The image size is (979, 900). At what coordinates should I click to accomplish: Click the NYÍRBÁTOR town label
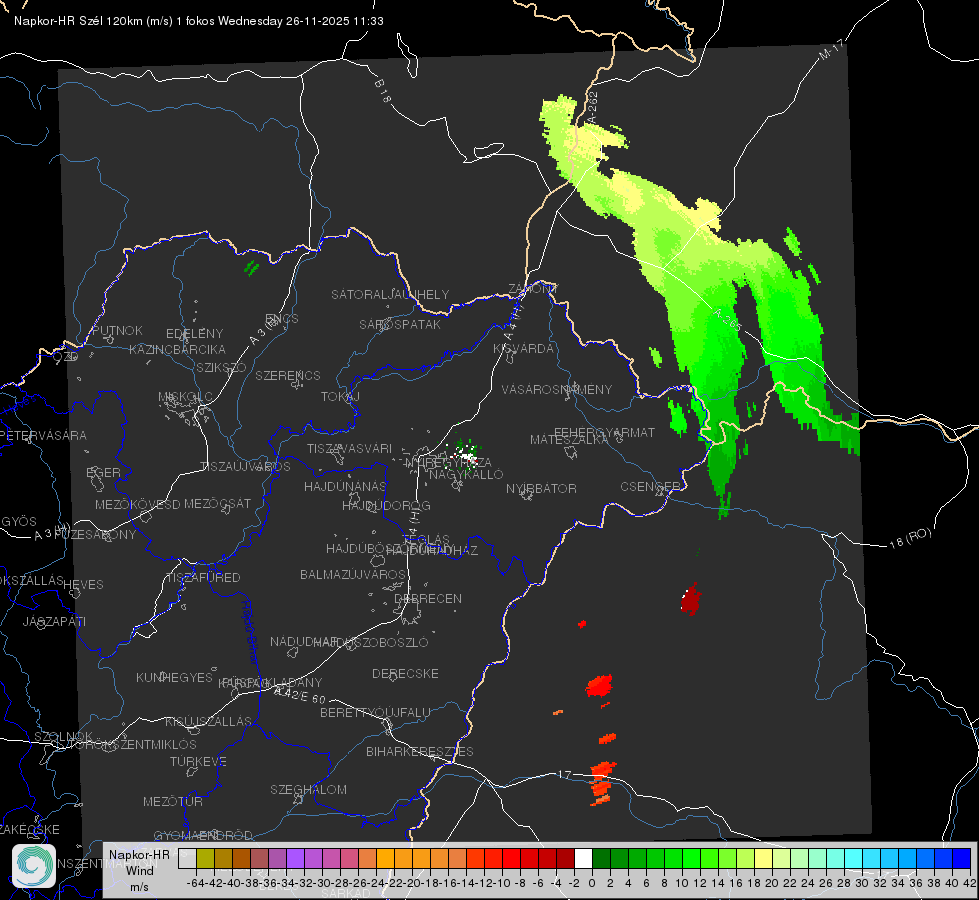541,488
